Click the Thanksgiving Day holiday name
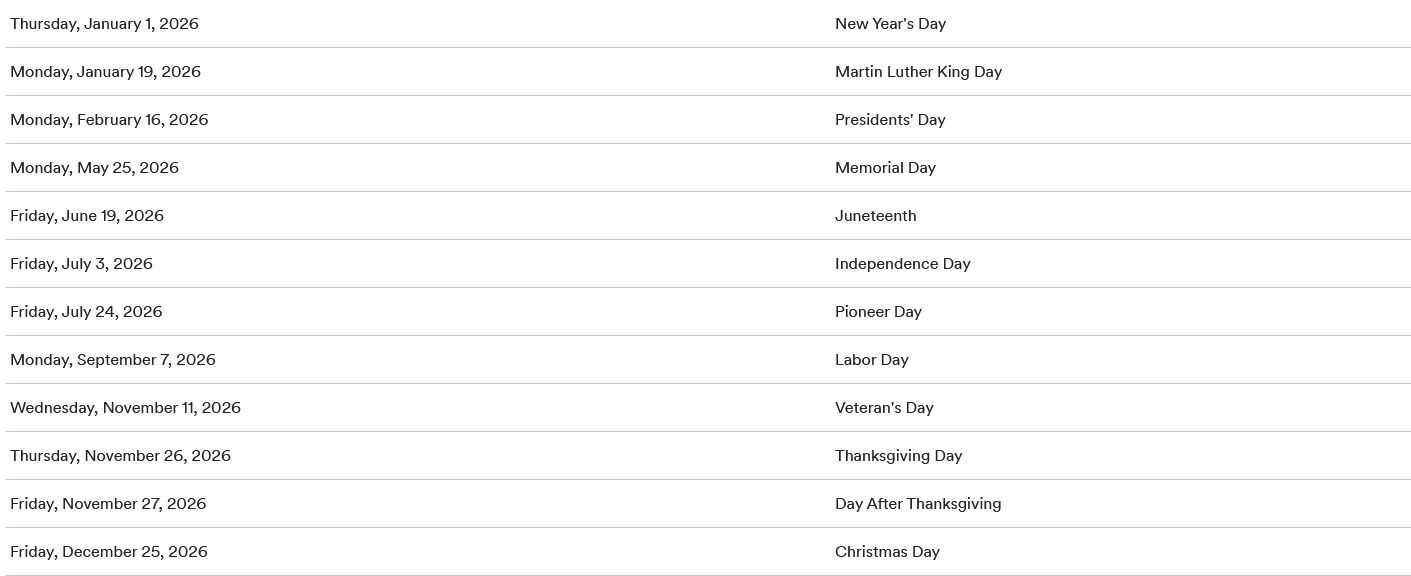Screen dimensions: 1411x576 point(898,456)
